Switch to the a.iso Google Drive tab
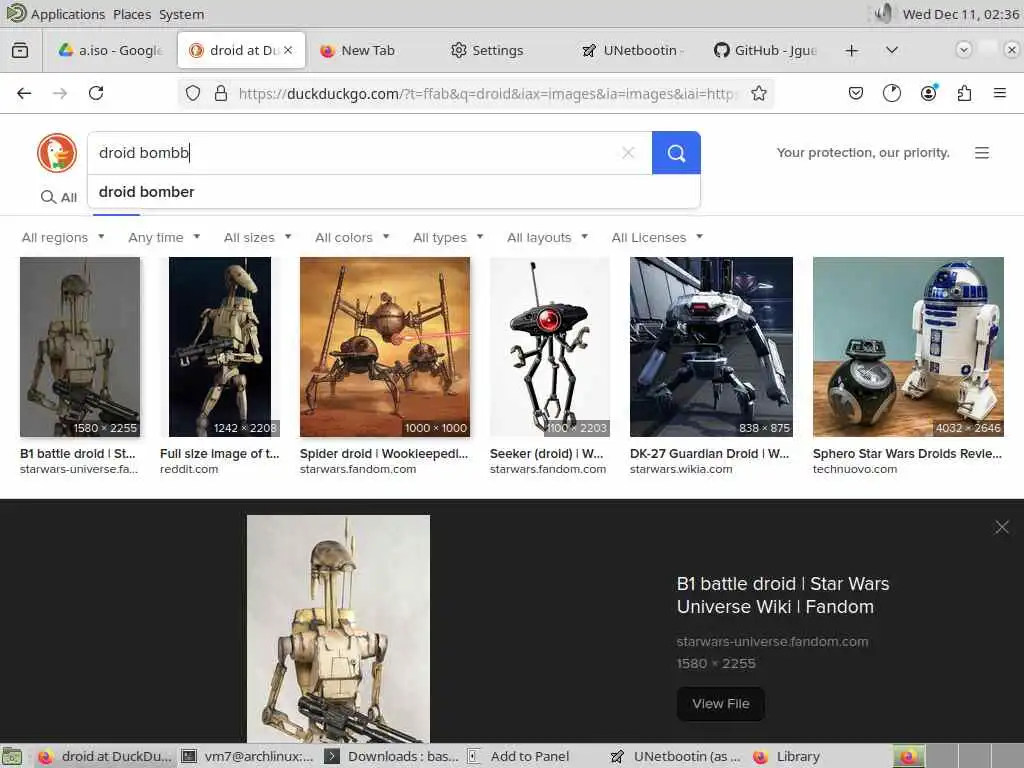The width and height of the screenshot is (1024, 768). [x=110, y=50]
